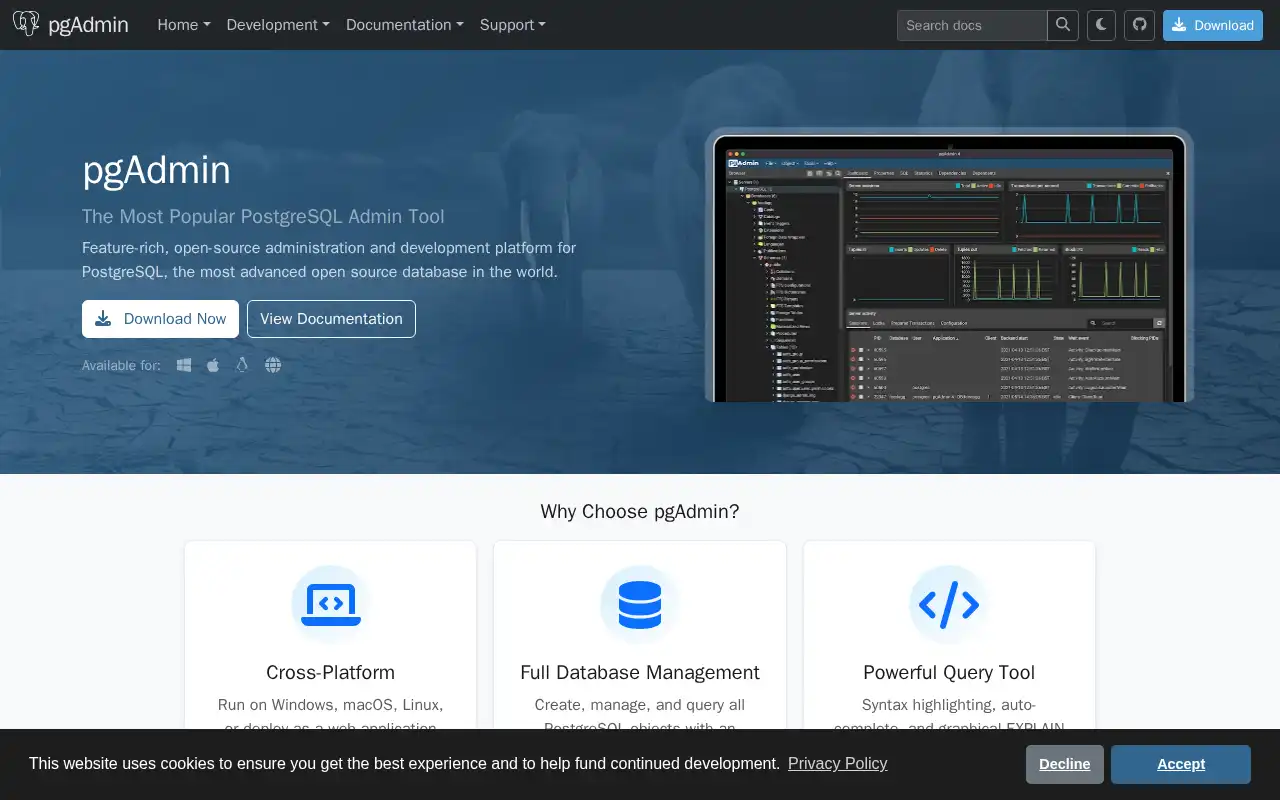Click the Cross-Platform laptop code icon

(x=331, y=604)
